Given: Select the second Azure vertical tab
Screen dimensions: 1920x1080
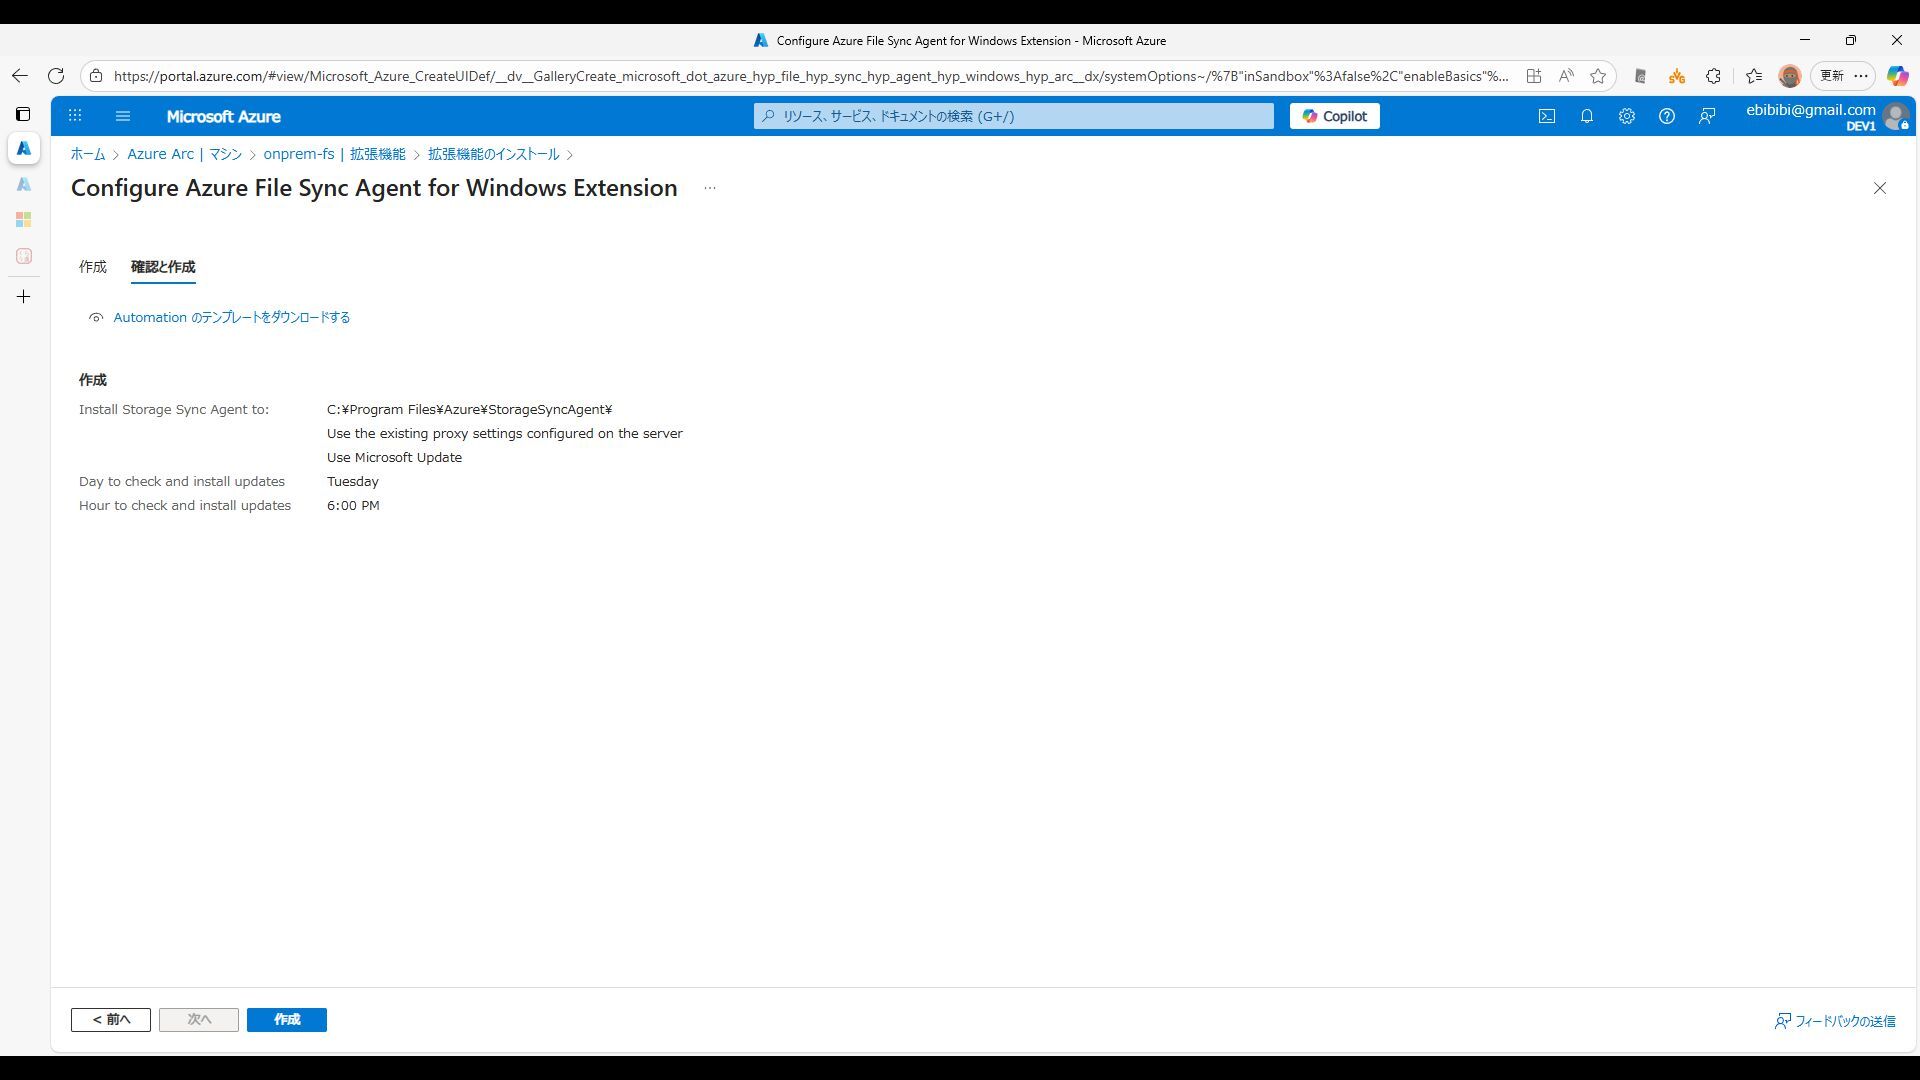Looking at the screenshot, I should click(24, 184).
